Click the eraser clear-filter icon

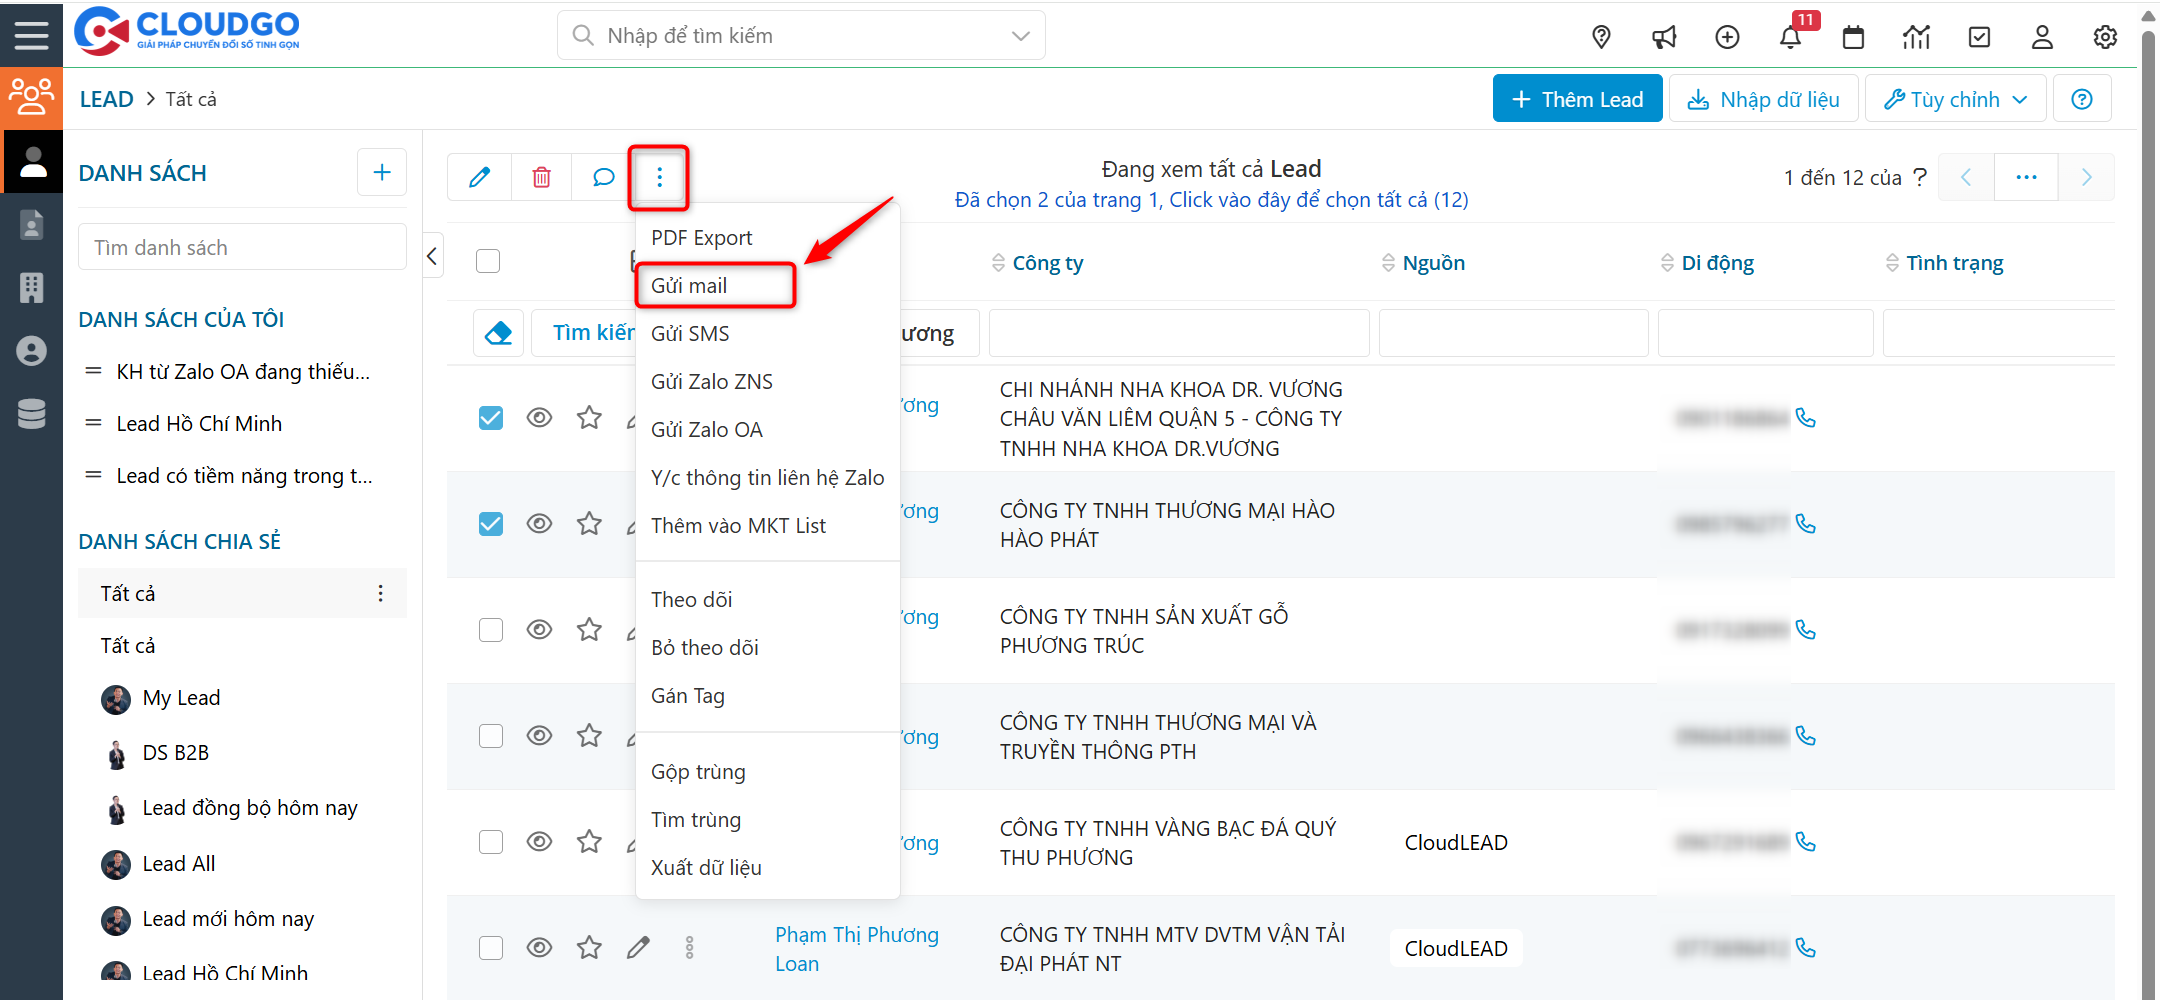(x=498, y=333)
